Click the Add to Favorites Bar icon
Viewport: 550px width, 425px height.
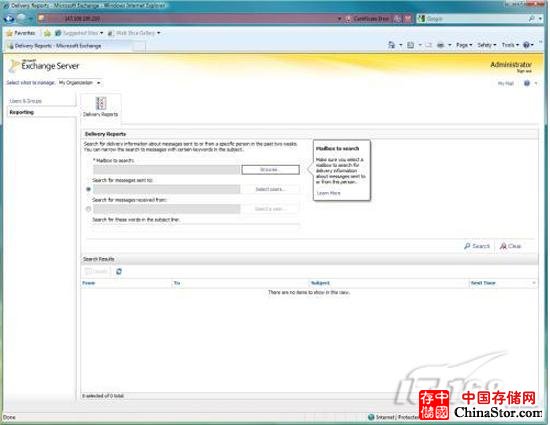(47, 33)
